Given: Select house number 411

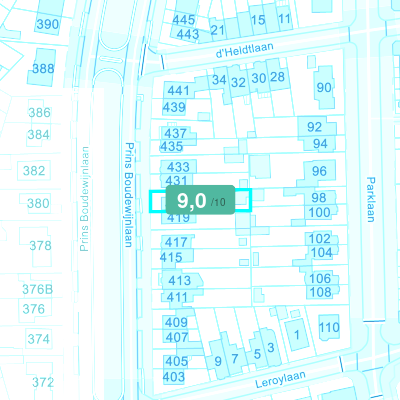Looking at the screenshot, I should click(x=177, y=297).
